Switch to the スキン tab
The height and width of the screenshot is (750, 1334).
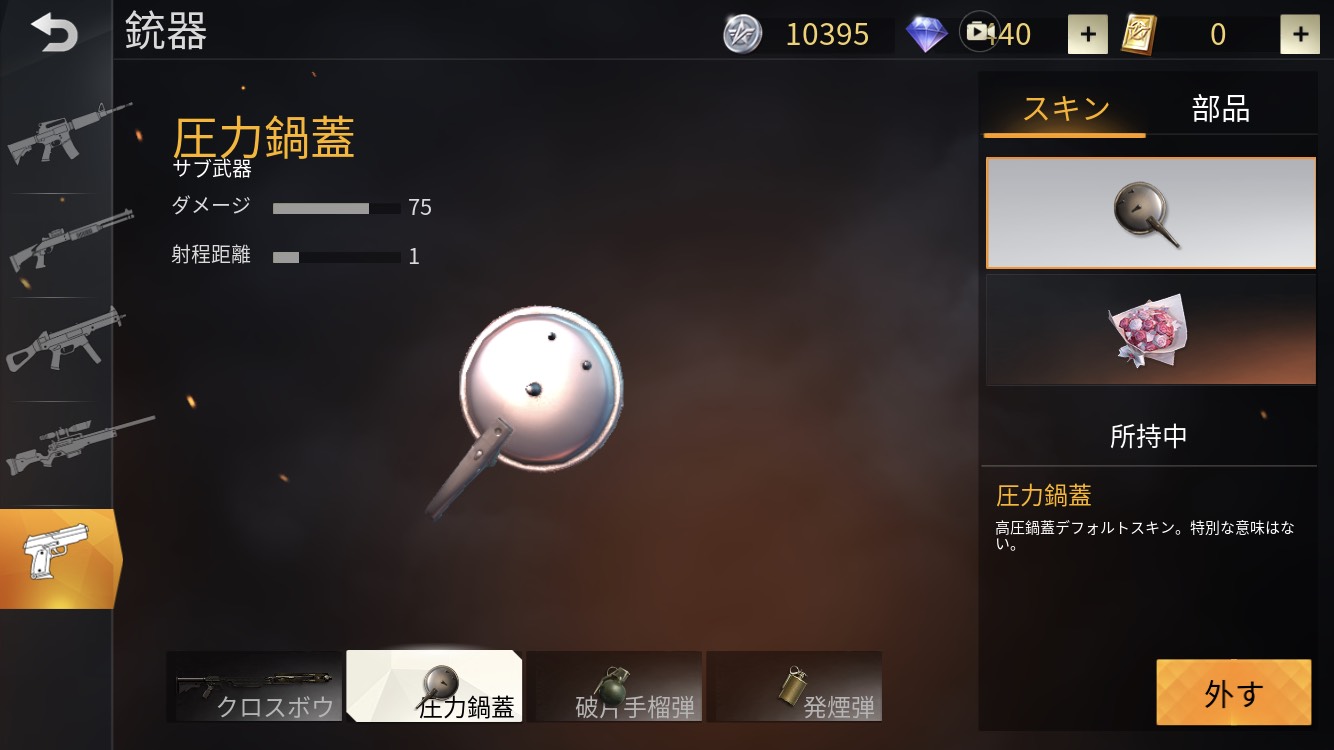(1065, 107)
